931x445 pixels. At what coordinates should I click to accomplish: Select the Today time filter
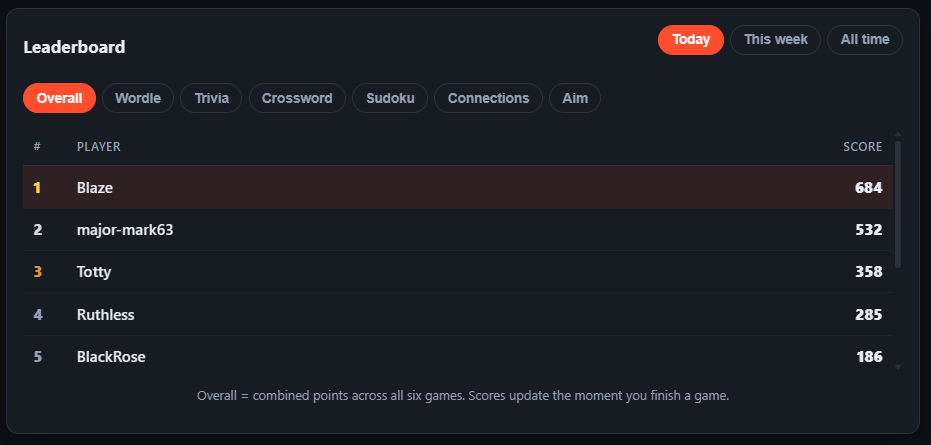tap(691, 40)
